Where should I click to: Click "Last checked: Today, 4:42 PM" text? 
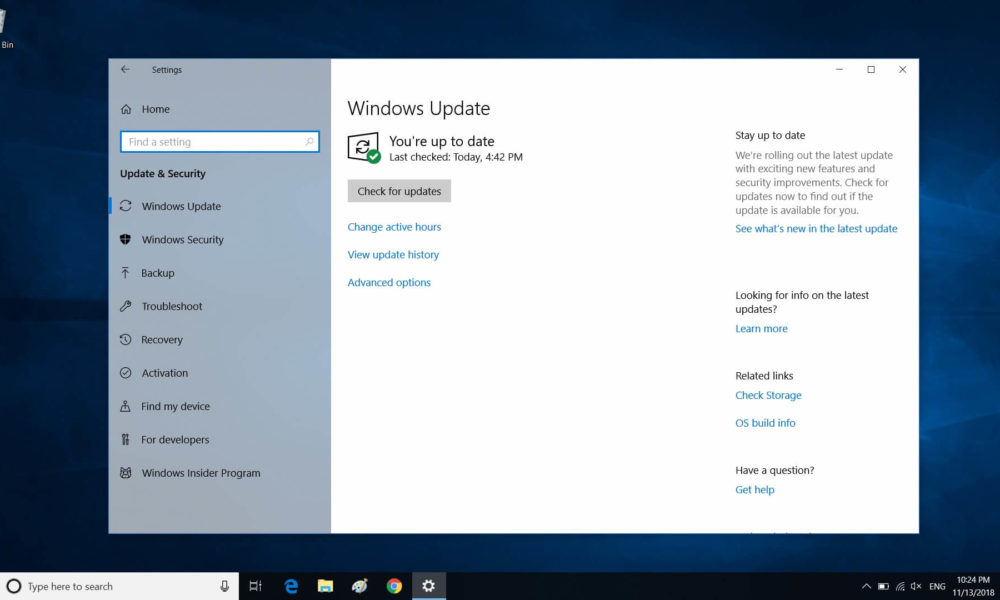[455, 157]
